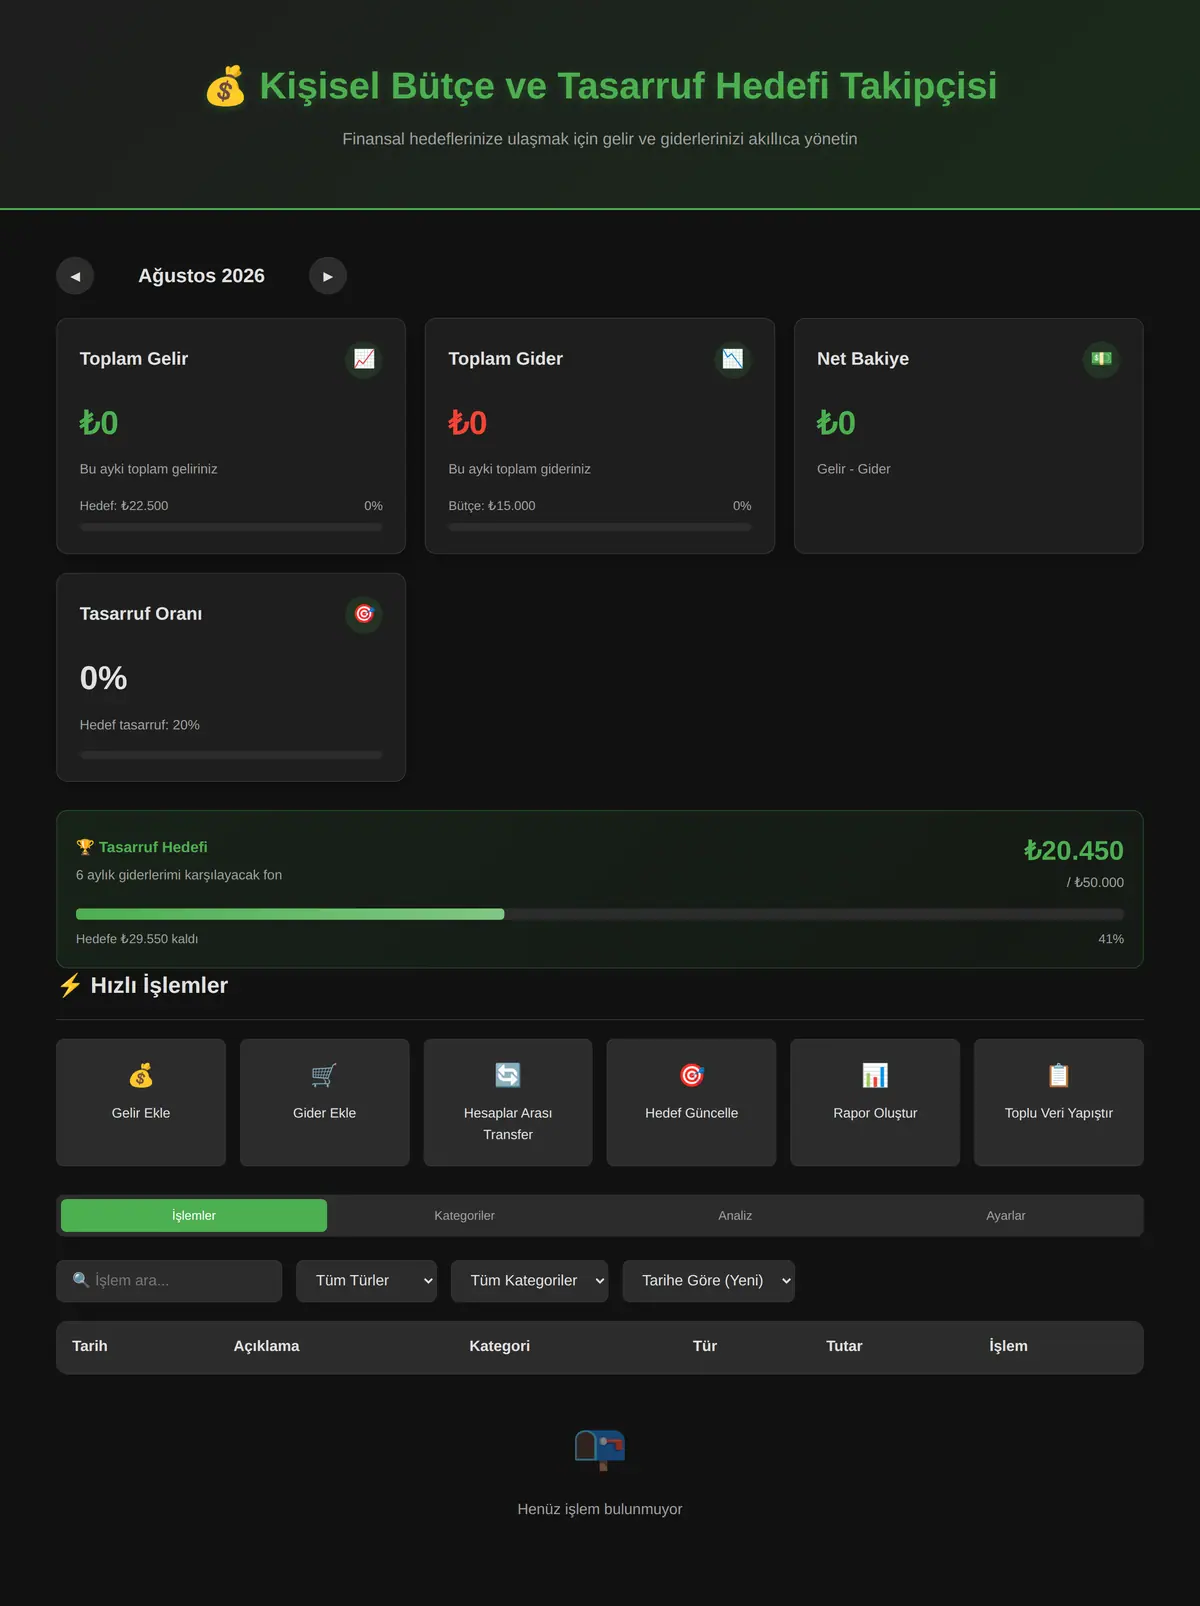Viewport: 1200px width, 1606px height.
Task: Open the Ayarlar tab
Action: [x=1006, y=1216]
